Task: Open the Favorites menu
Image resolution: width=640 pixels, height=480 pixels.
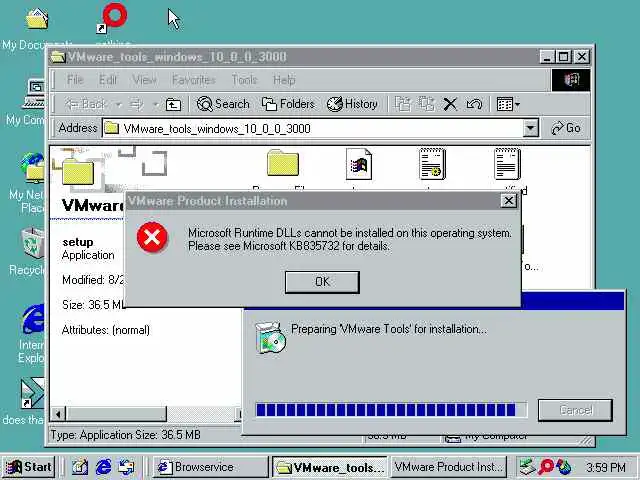Action: (x=193, y=80)
